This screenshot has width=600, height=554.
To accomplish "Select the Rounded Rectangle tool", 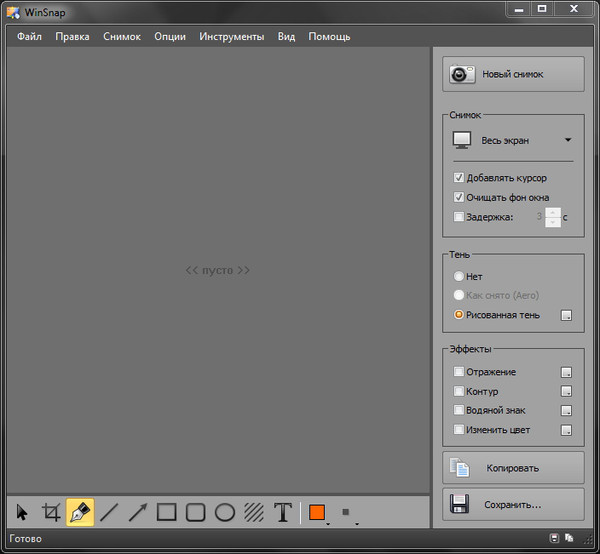I will pos(196,513).
